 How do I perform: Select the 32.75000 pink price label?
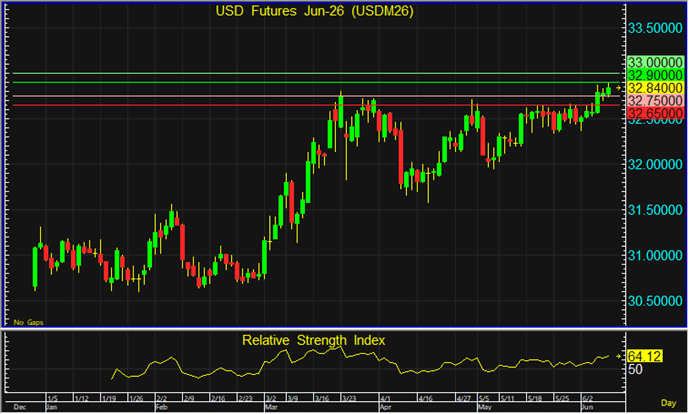[x=655, y=101]
